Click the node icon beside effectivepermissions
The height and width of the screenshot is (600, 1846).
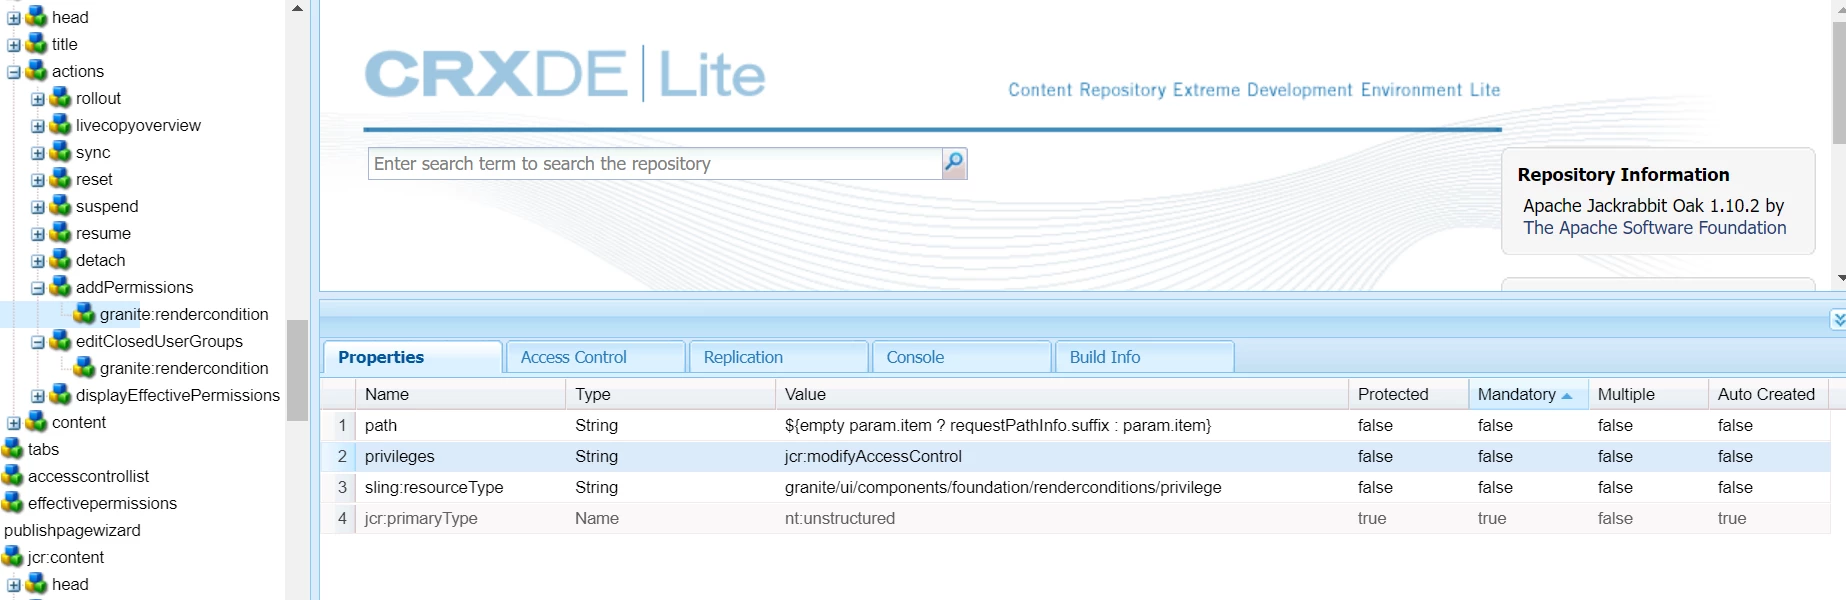point(13,503)
